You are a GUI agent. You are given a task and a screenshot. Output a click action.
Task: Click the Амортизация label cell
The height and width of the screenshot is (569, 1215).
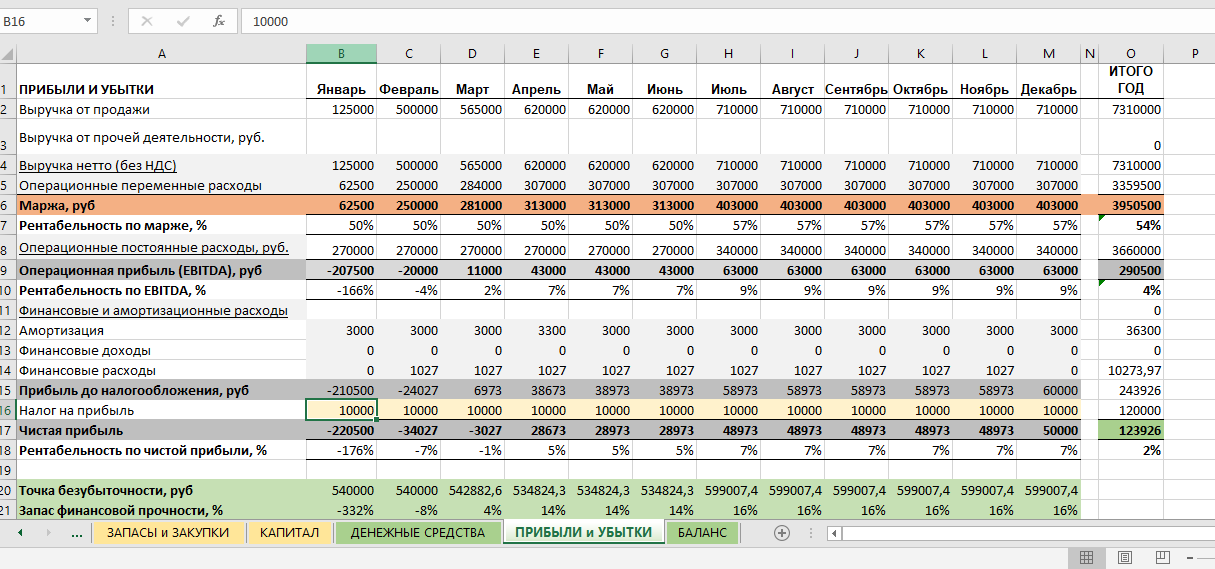coord(161,330)
